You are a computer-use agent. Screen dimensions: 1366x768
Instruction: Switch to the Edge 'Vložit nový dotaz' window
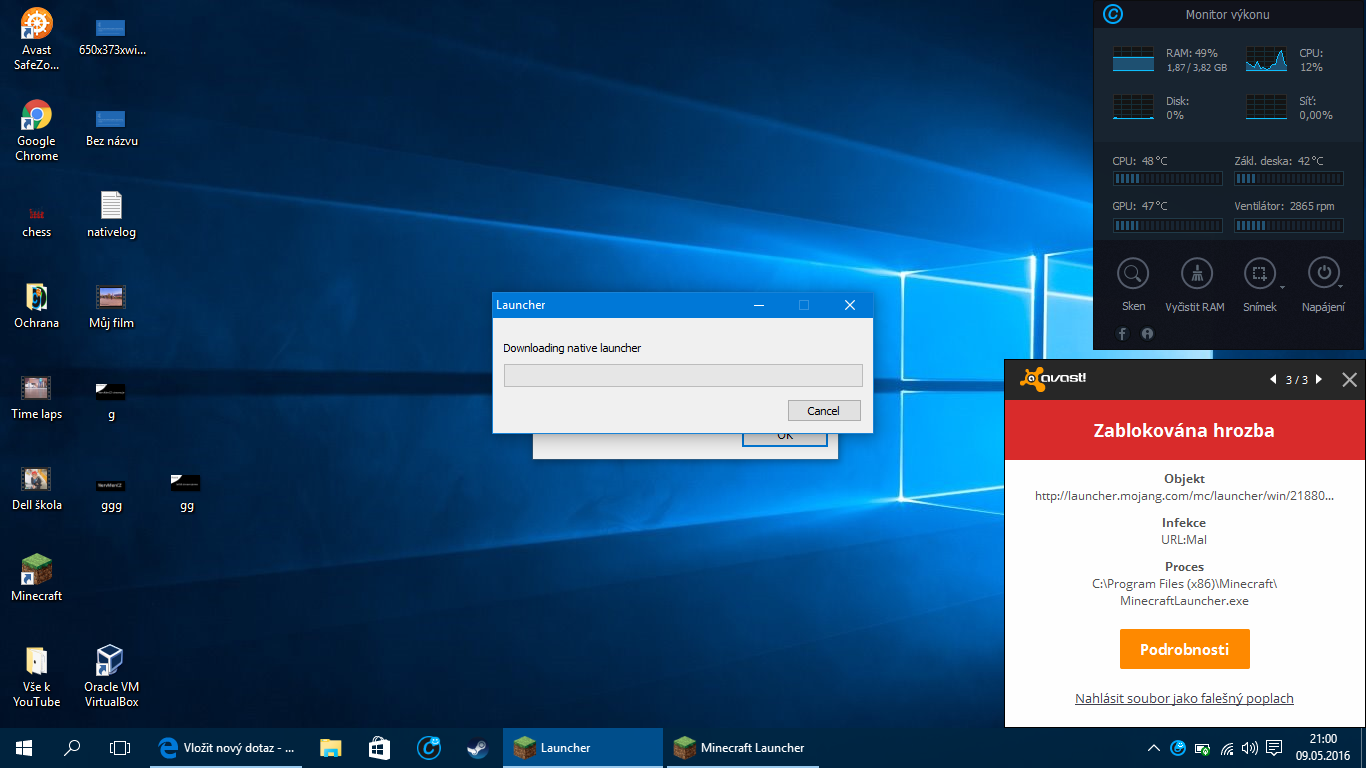[x=227, y=747]
